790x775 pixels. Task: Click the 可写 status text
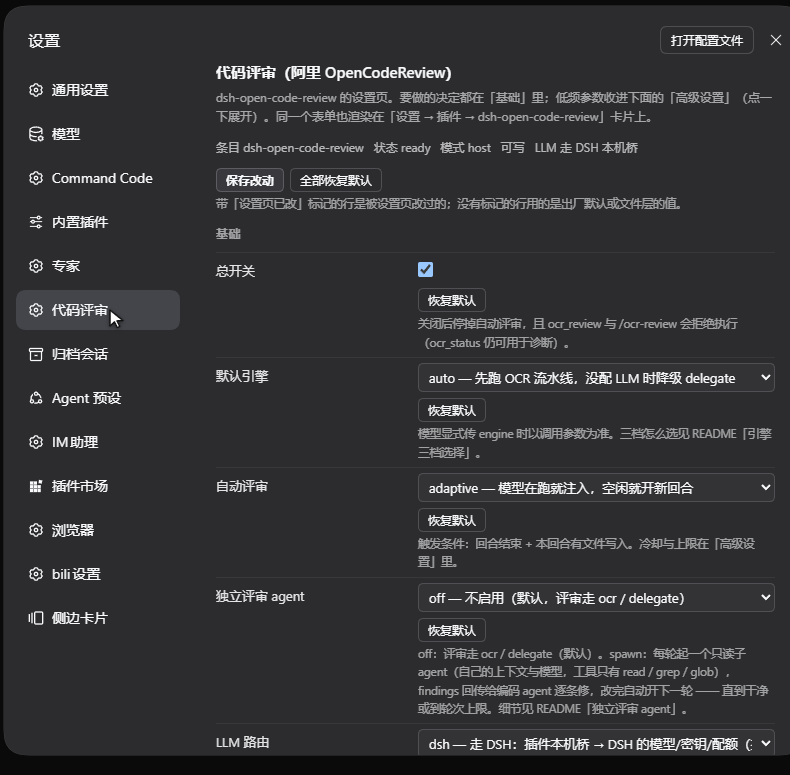pyautogui.click(x=512, y=148)
